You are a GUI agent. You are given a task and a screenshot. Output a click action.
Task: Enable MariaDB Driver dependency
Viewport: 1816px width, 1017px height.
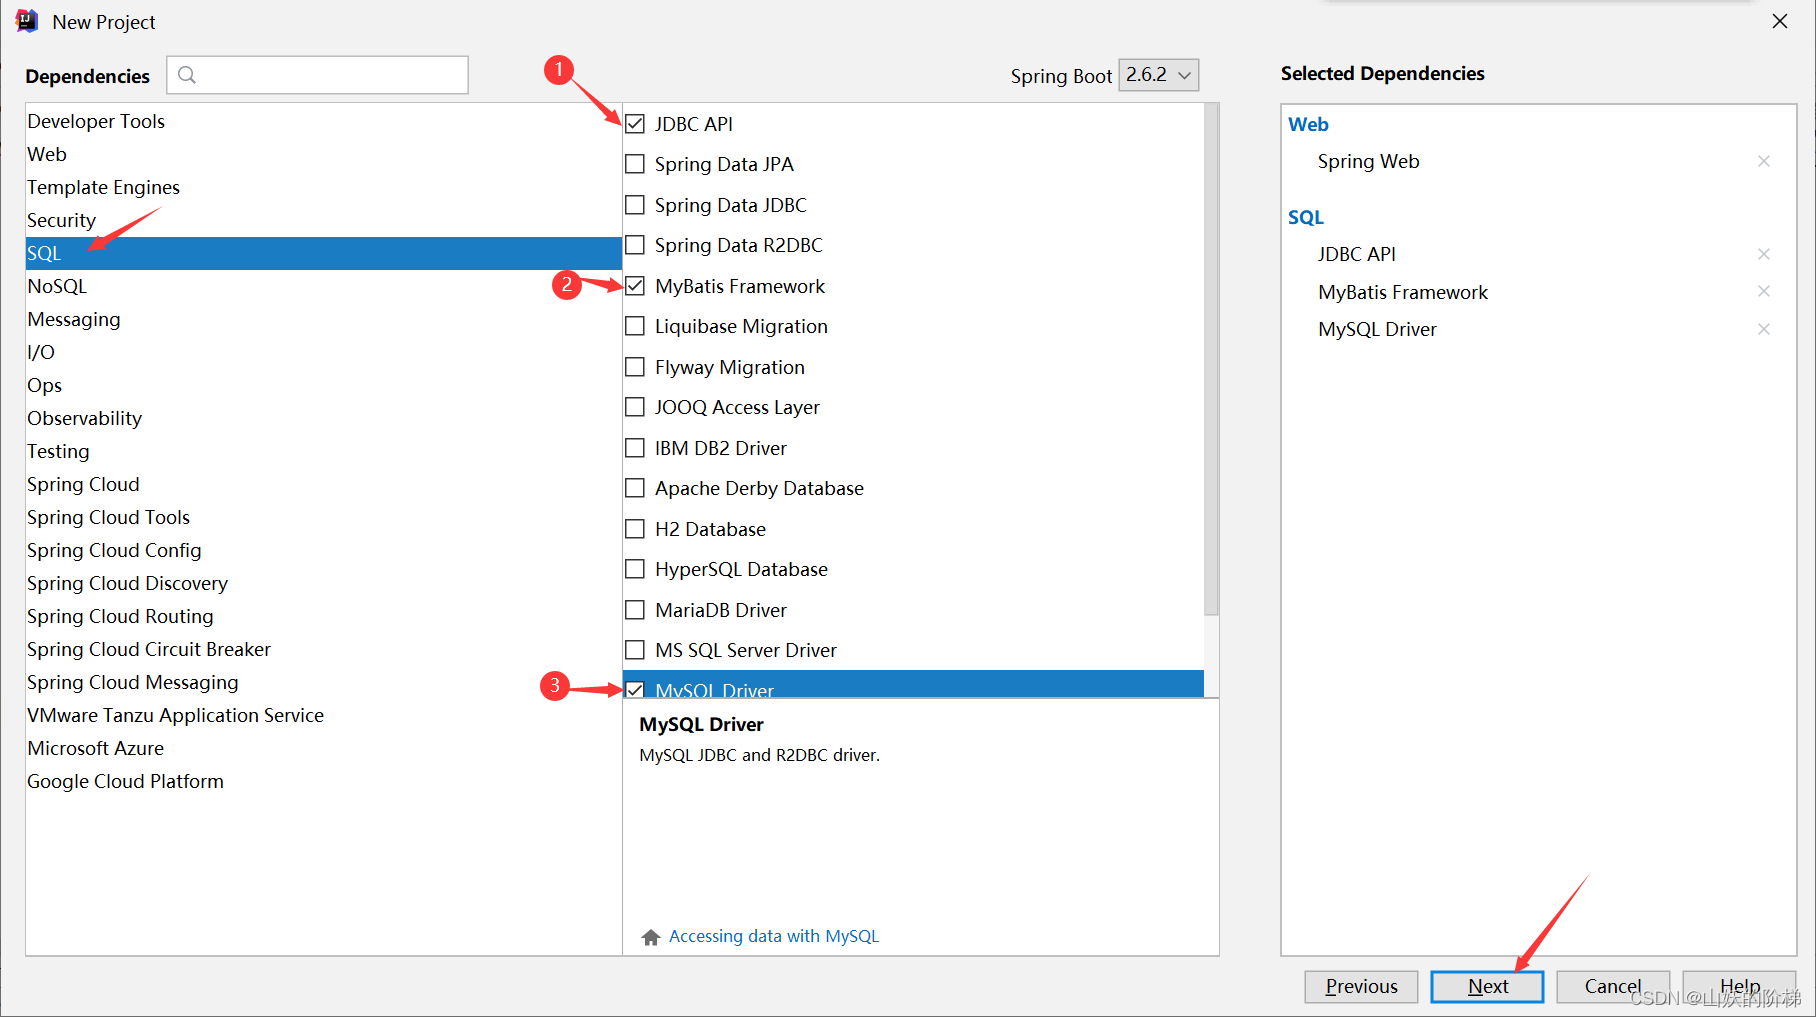(x=635, y=610)
